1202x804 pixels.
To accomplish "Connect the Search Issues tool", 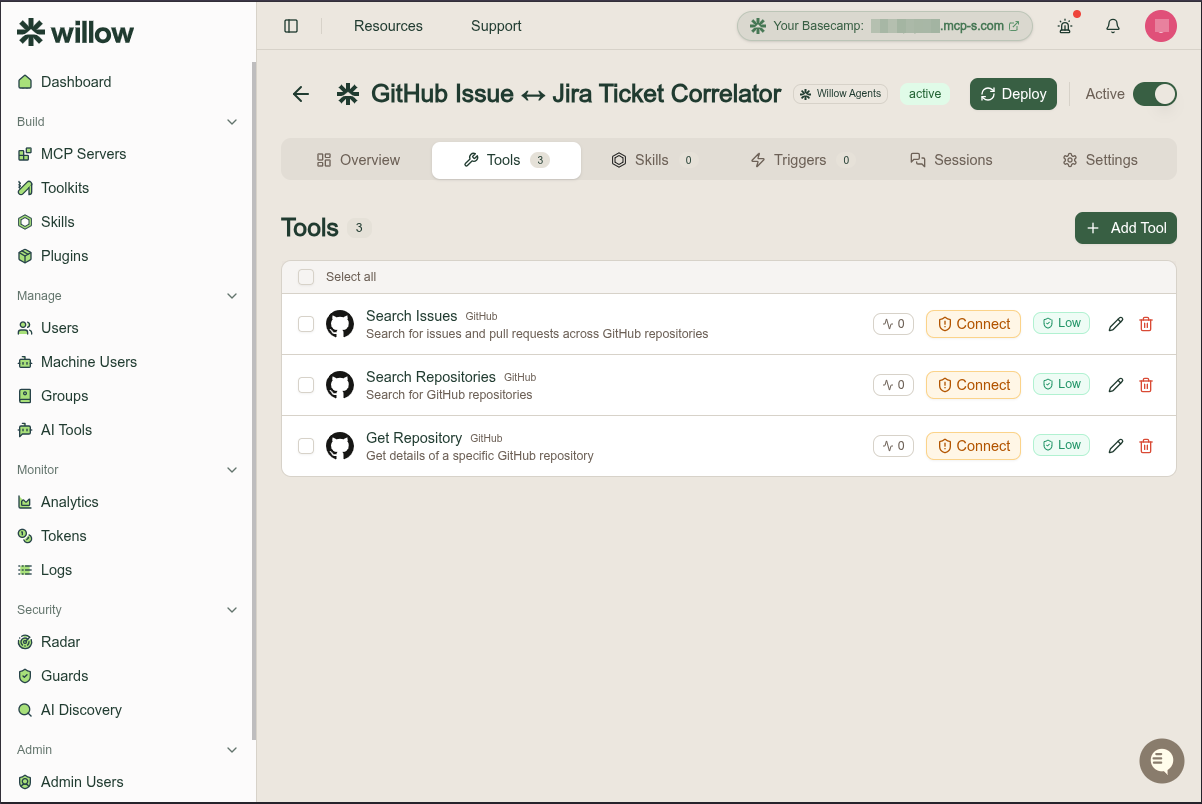I will [973, 324].
